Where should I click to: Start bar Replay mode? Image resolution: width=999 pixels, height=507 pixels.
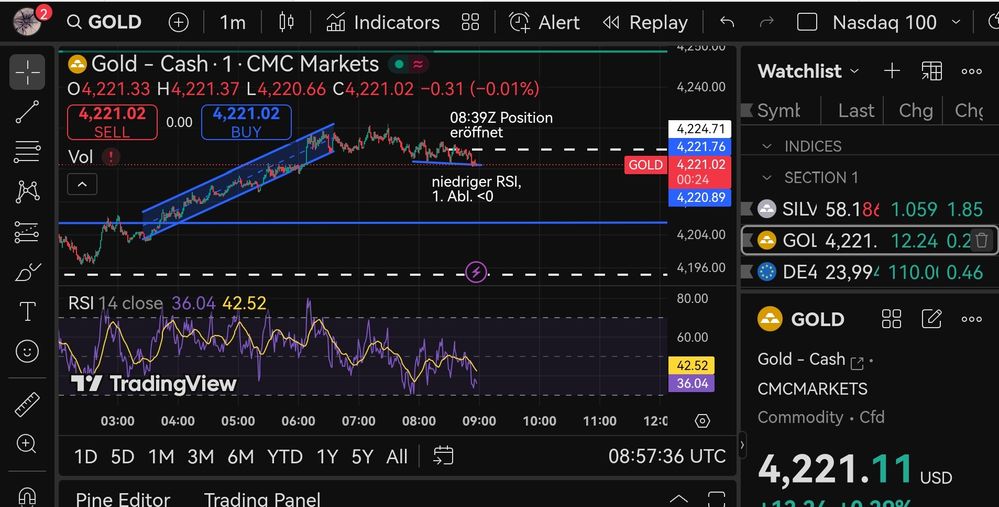click(645, 22)
